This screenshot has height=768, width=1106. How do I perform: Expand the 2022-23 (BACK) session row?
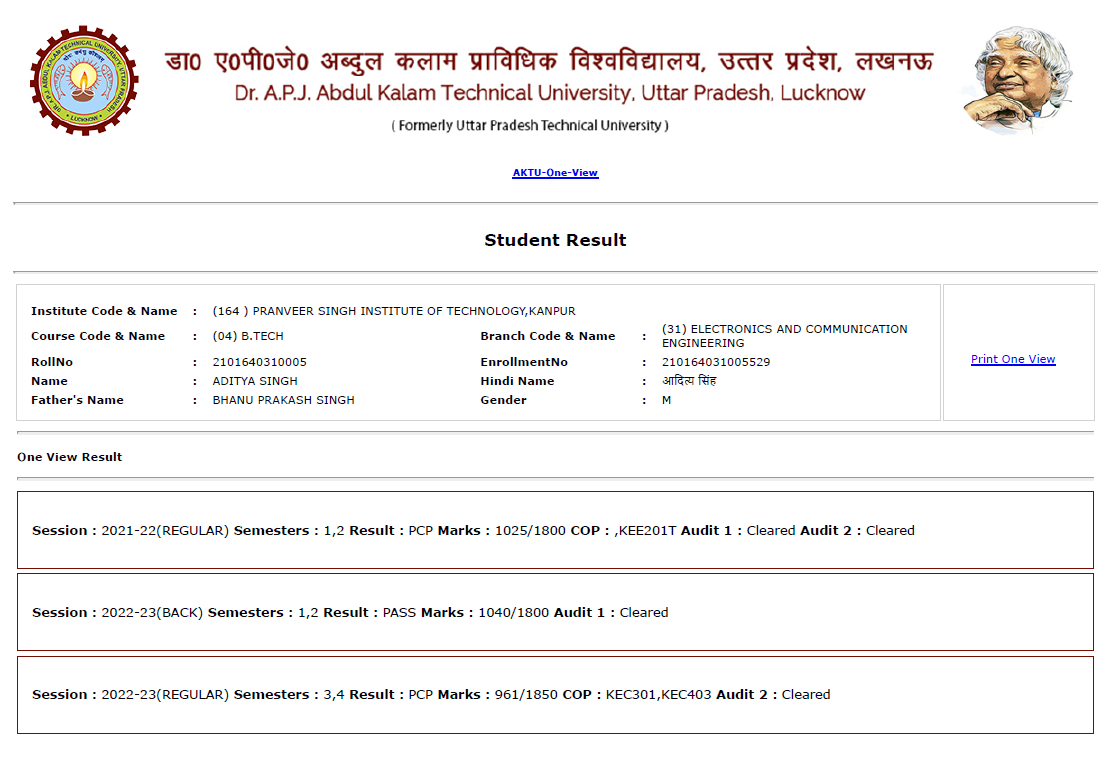pos(555,612)
